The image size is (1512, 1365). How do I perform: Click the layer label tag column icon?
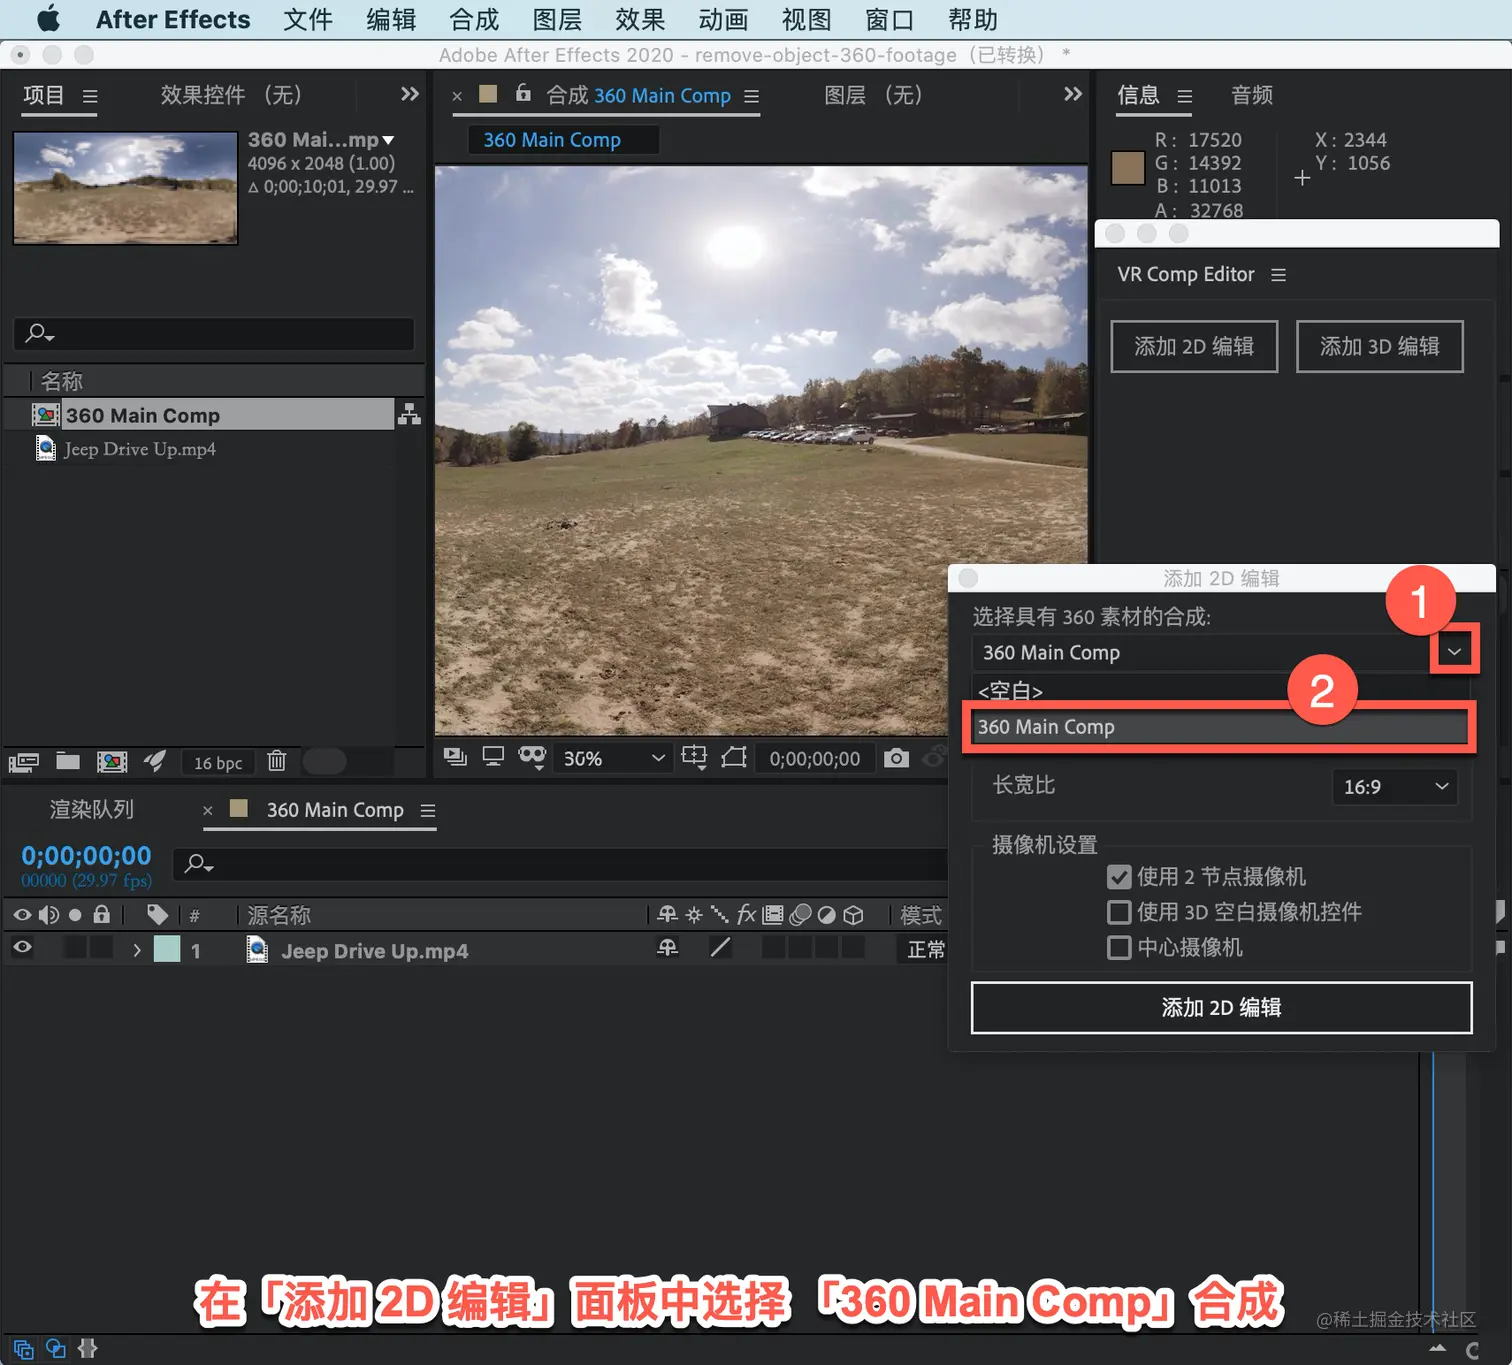coord(157,914)
